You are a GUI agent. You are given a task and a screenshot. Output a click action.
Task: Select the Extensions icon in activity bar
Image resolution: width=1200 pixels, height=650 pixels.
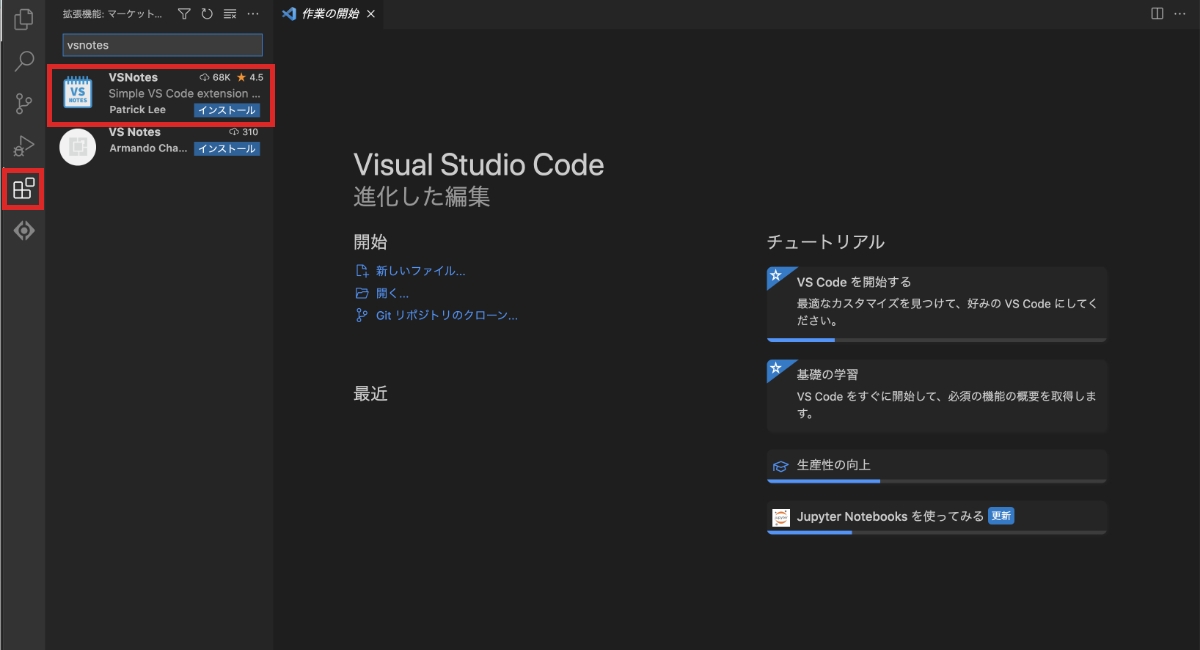coord(23,188)
